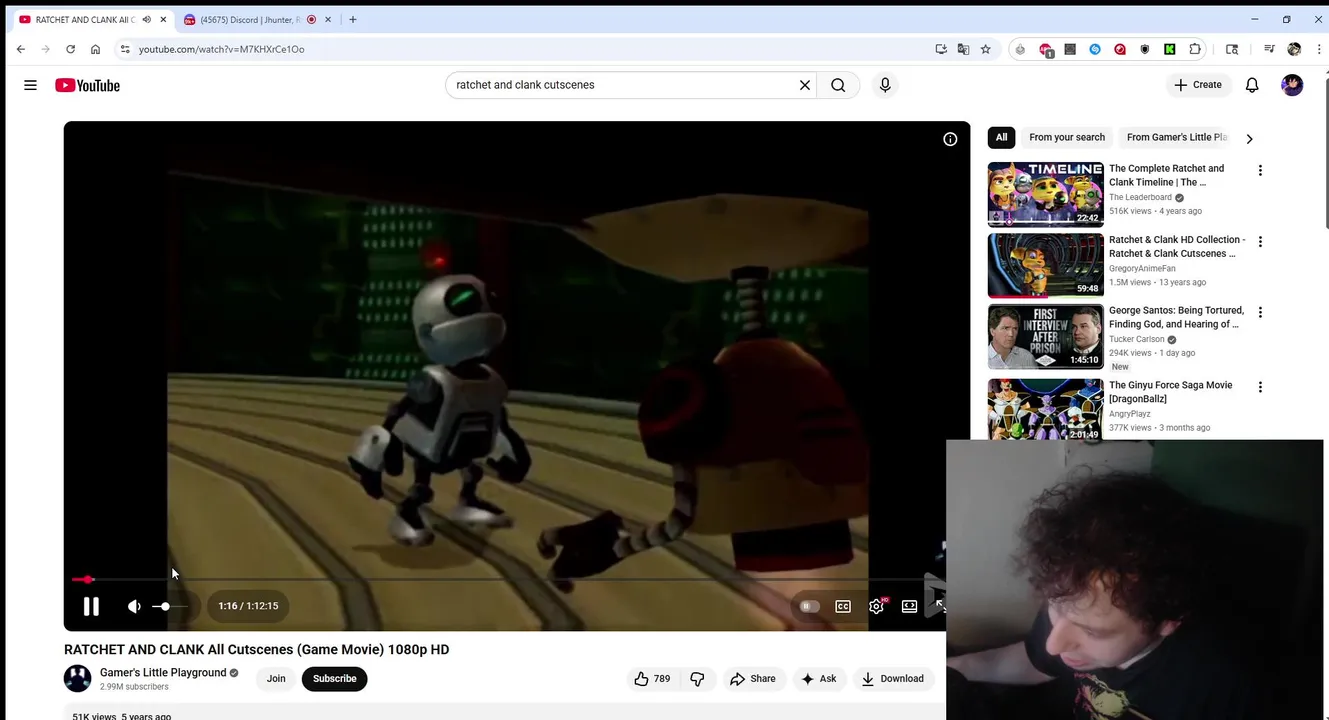Open the George Santos interview thumbnail
Image resolution: width=1329 pixels, height=720 pixels.
click(x=1045, y=337)
